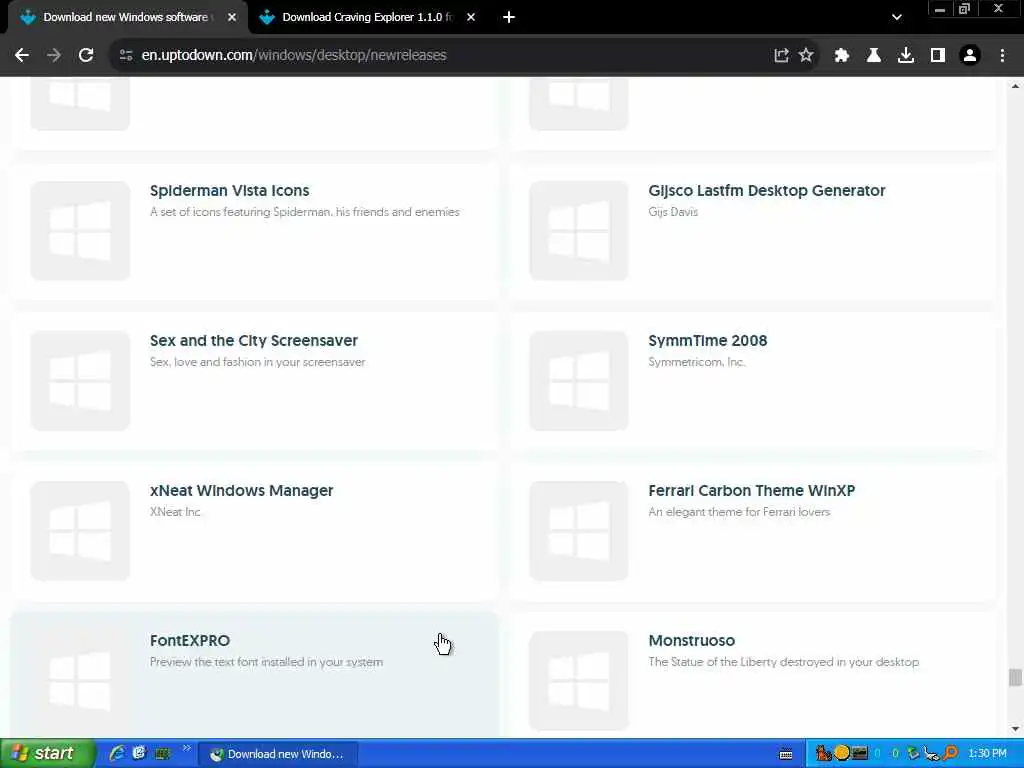The width and height of the screenshot is (1024, 768).
Task: Open Monstruoso app listing
Action: tap(692, 641)
